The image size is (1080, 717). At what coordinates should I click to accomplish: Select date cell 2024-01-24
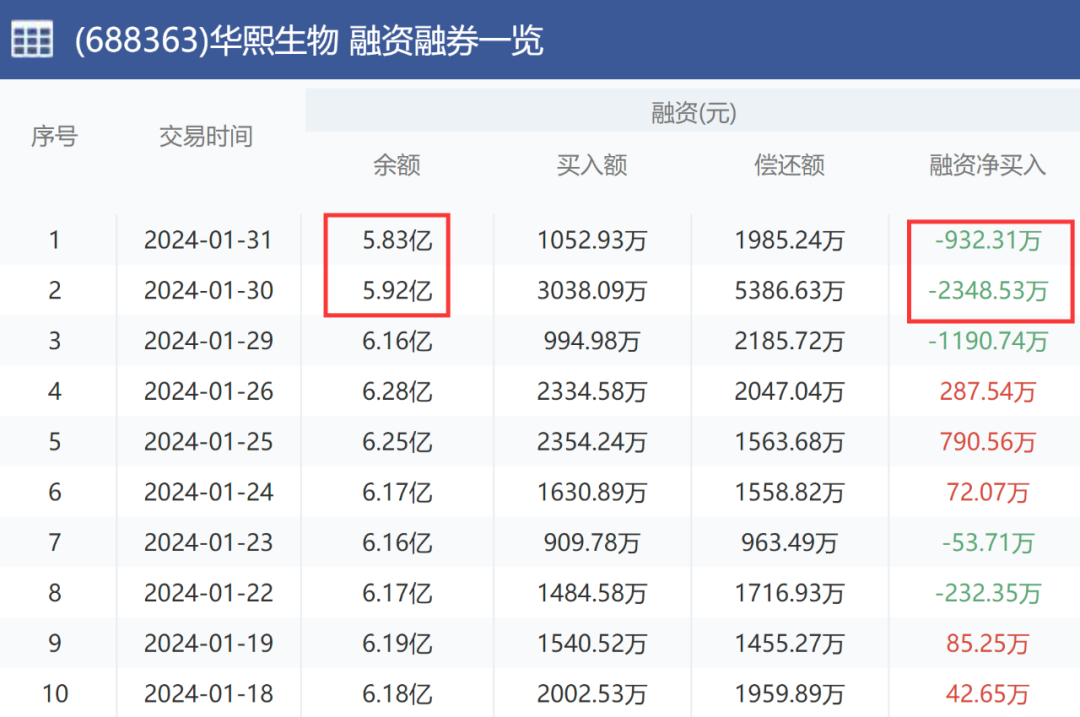(208, 492)
